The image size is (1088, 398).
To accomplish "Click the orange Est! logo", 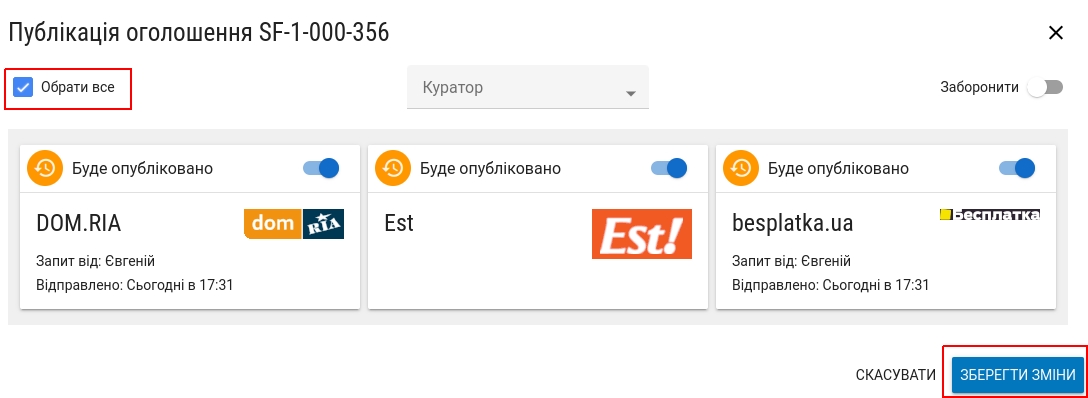I will (642, 234).
